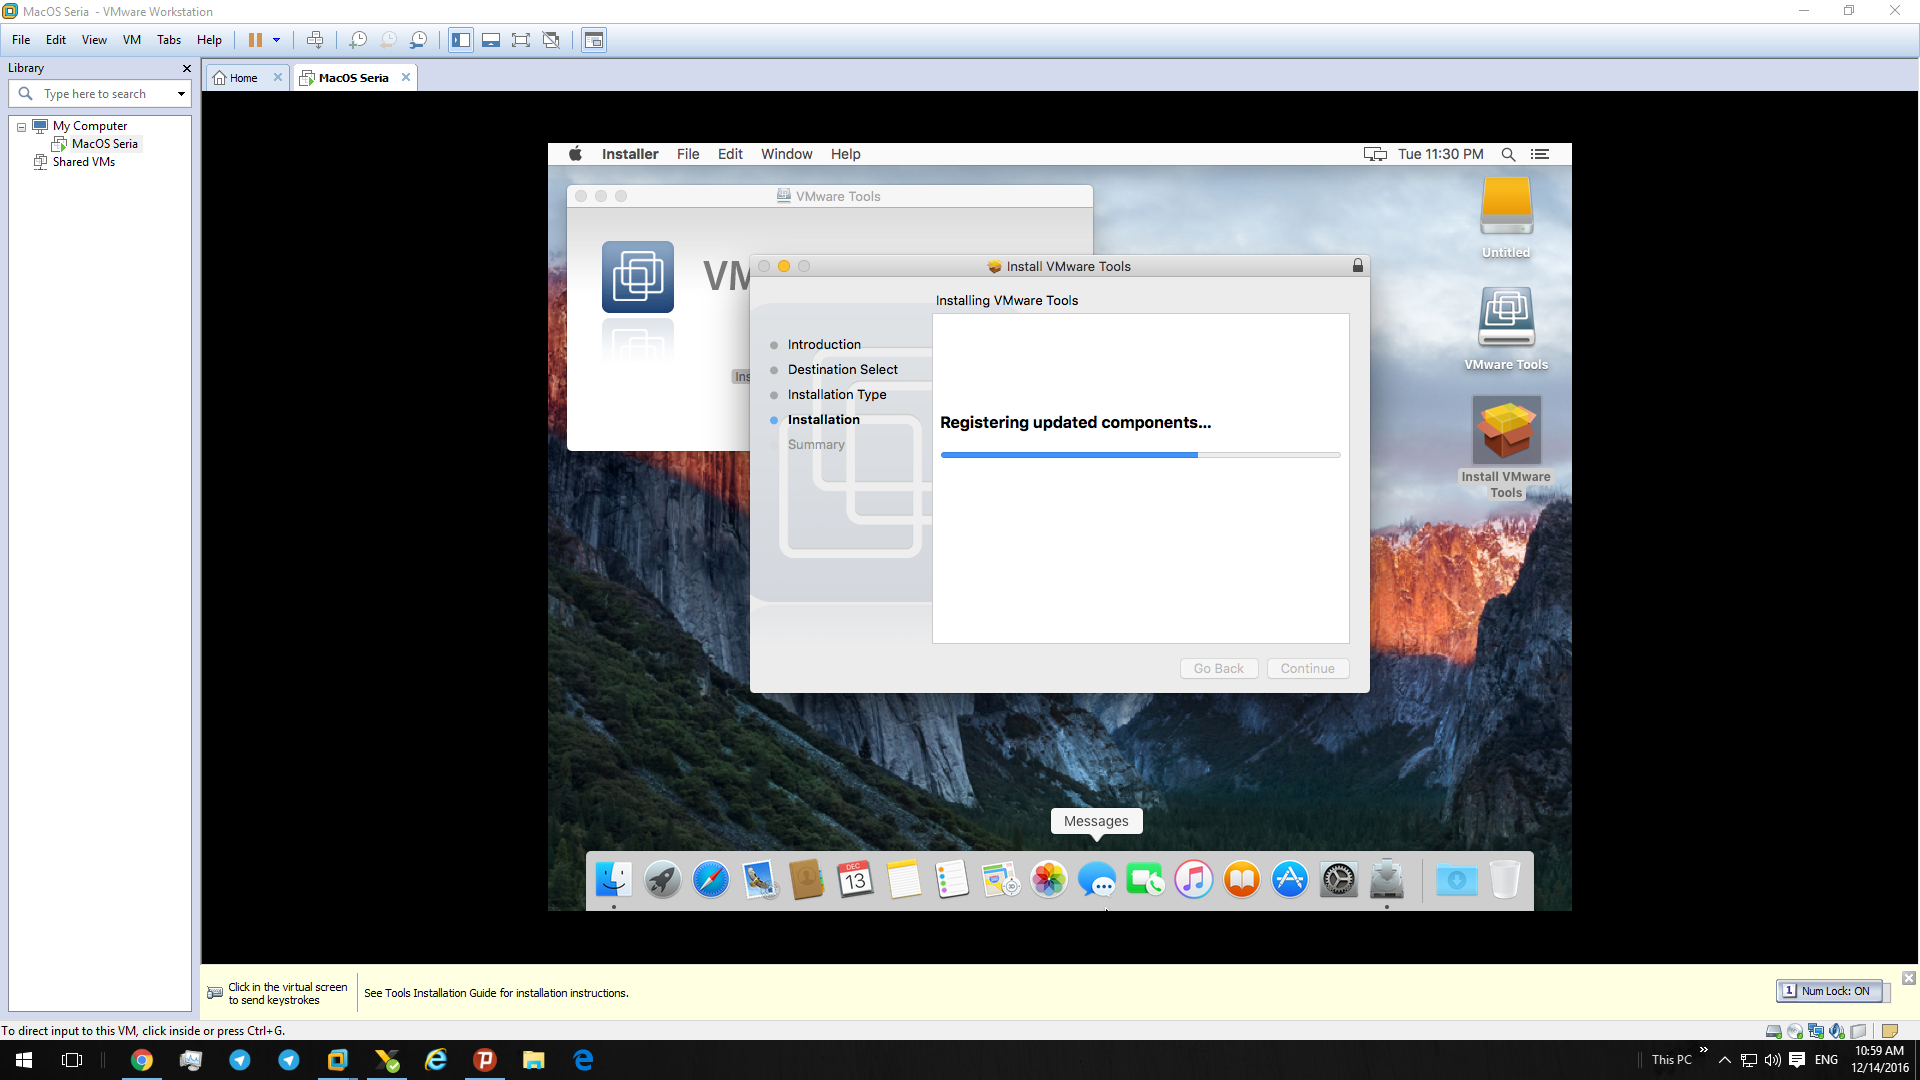The image size is (1920, 1080).
Task: Click the display mirroring menu bar icon
Action: (1375, 154)
